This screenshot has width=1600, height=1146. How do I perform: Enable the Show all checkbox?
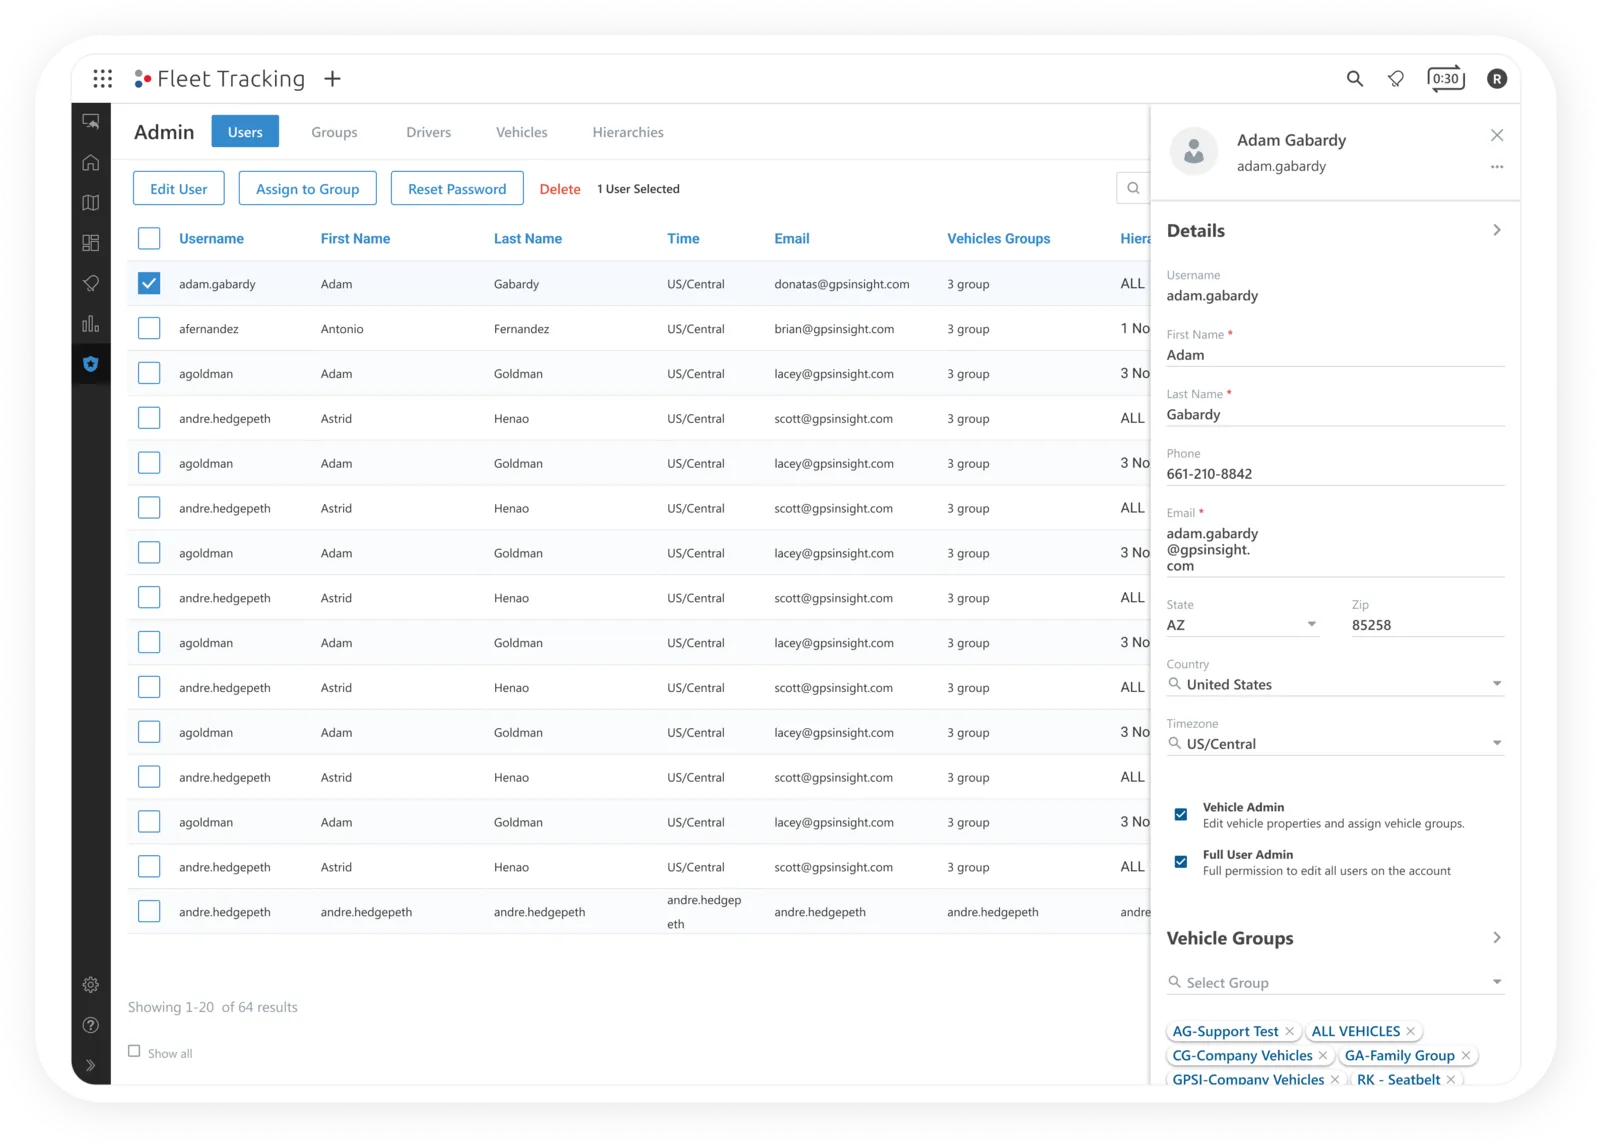(134, 1051)
